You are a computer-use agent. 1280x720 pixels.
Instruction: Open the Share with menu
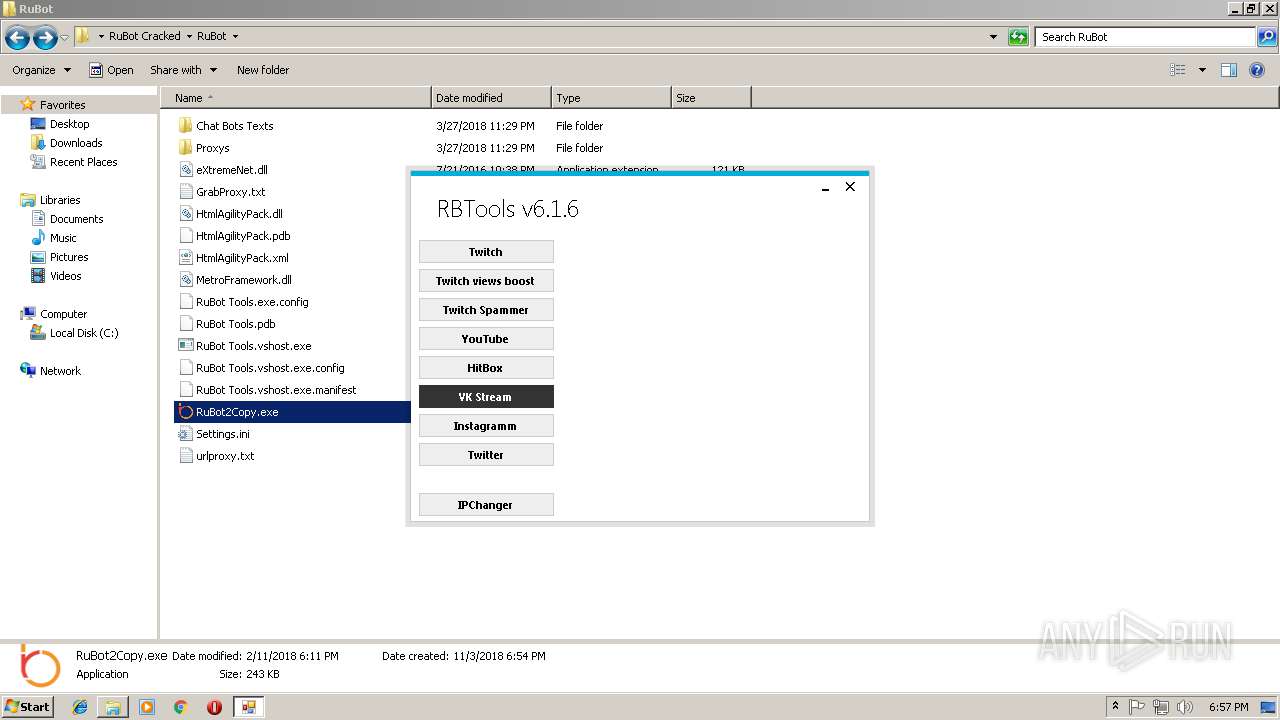[x=183, y=70]
